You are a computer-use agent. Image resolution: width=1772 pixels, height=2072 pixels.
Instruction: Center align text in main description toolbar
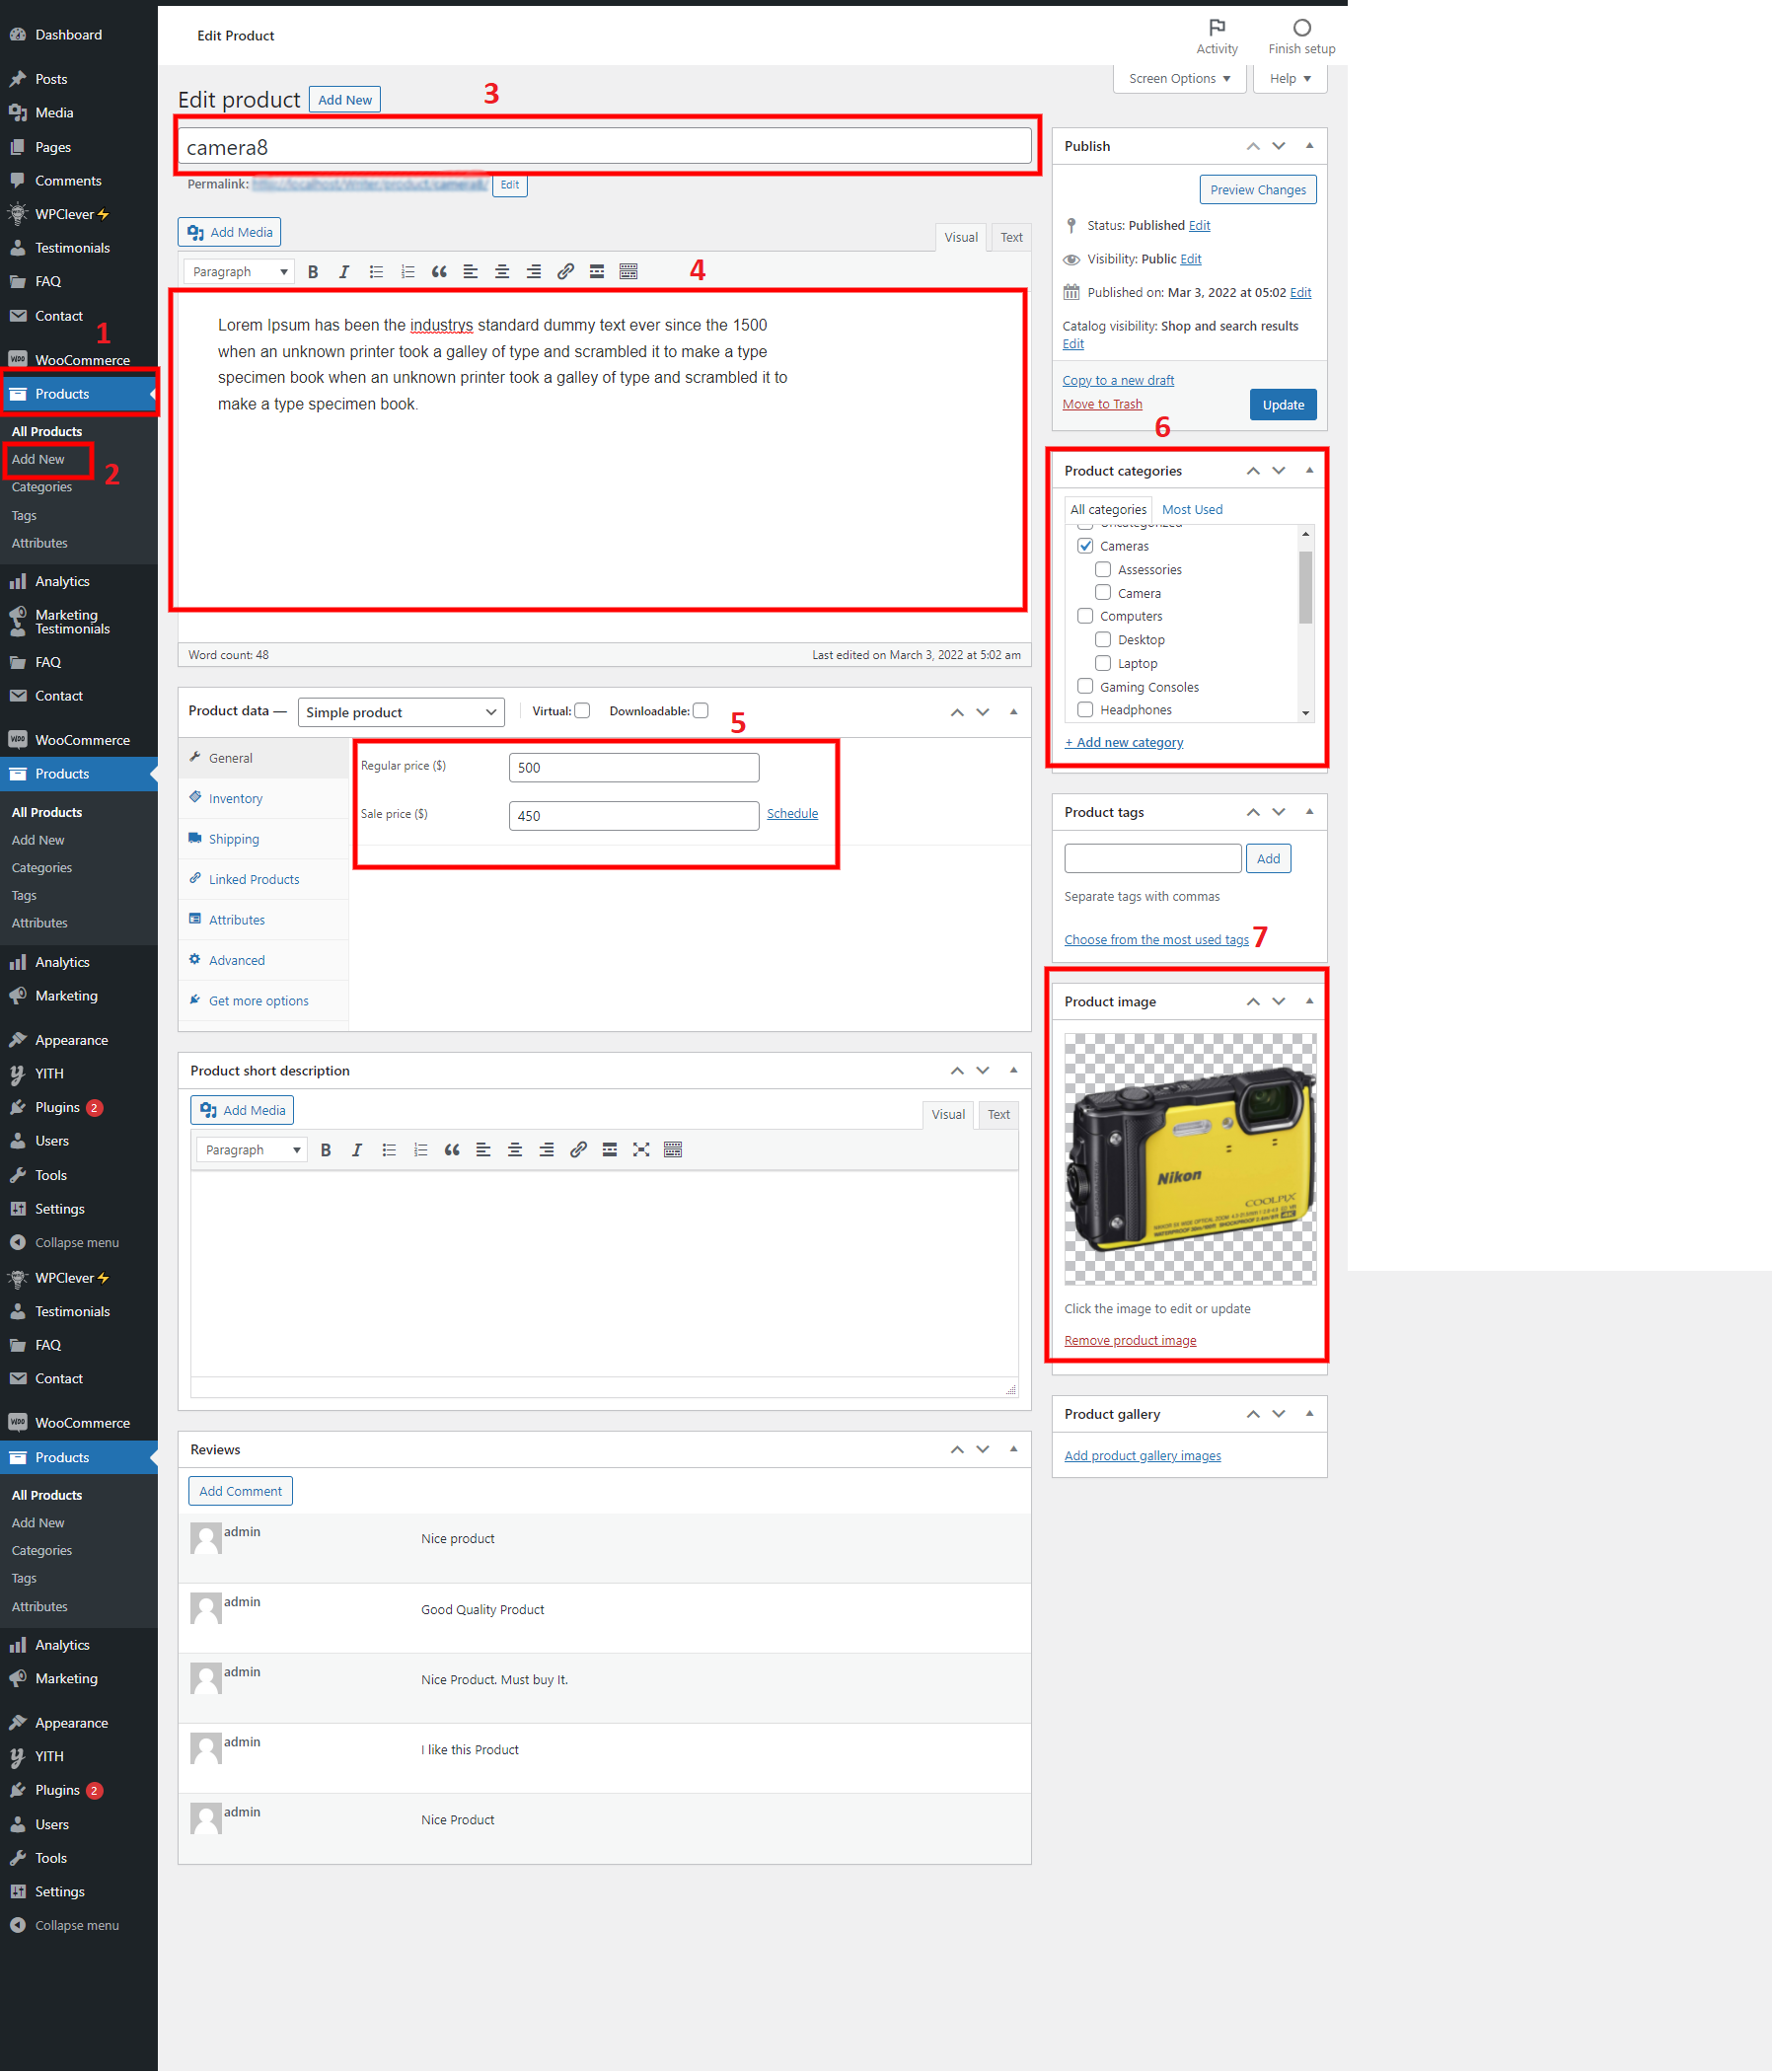502,272
